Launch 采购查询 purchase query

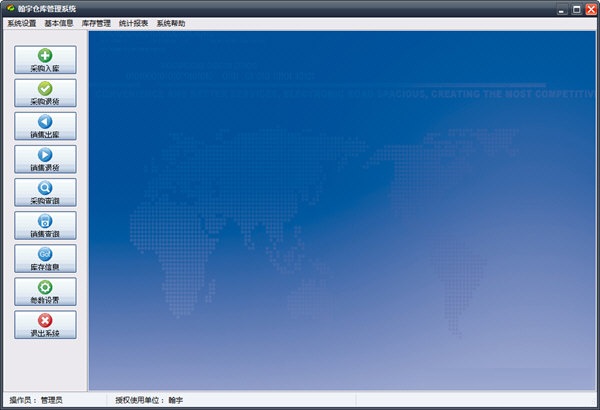pos(45,193)
